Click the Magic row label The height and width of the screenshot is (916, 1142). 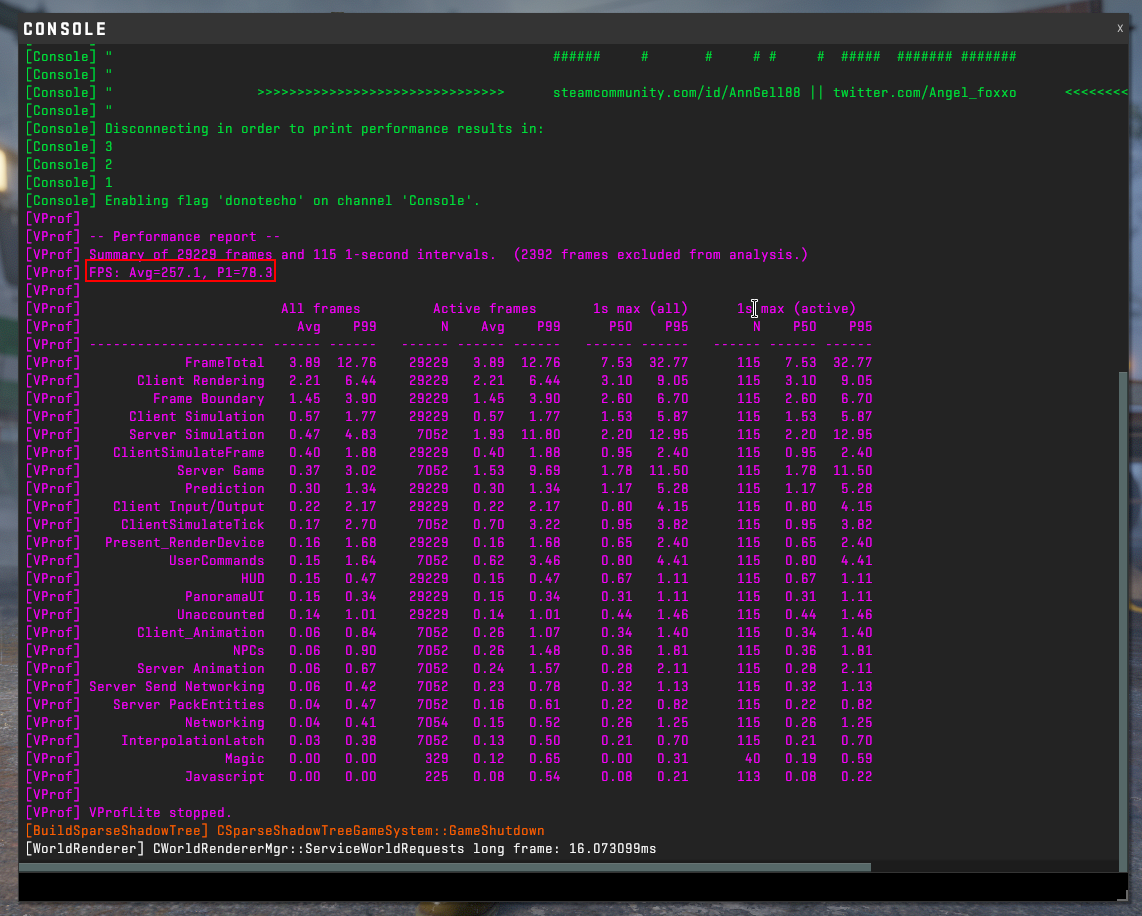(x=244, y=759)
